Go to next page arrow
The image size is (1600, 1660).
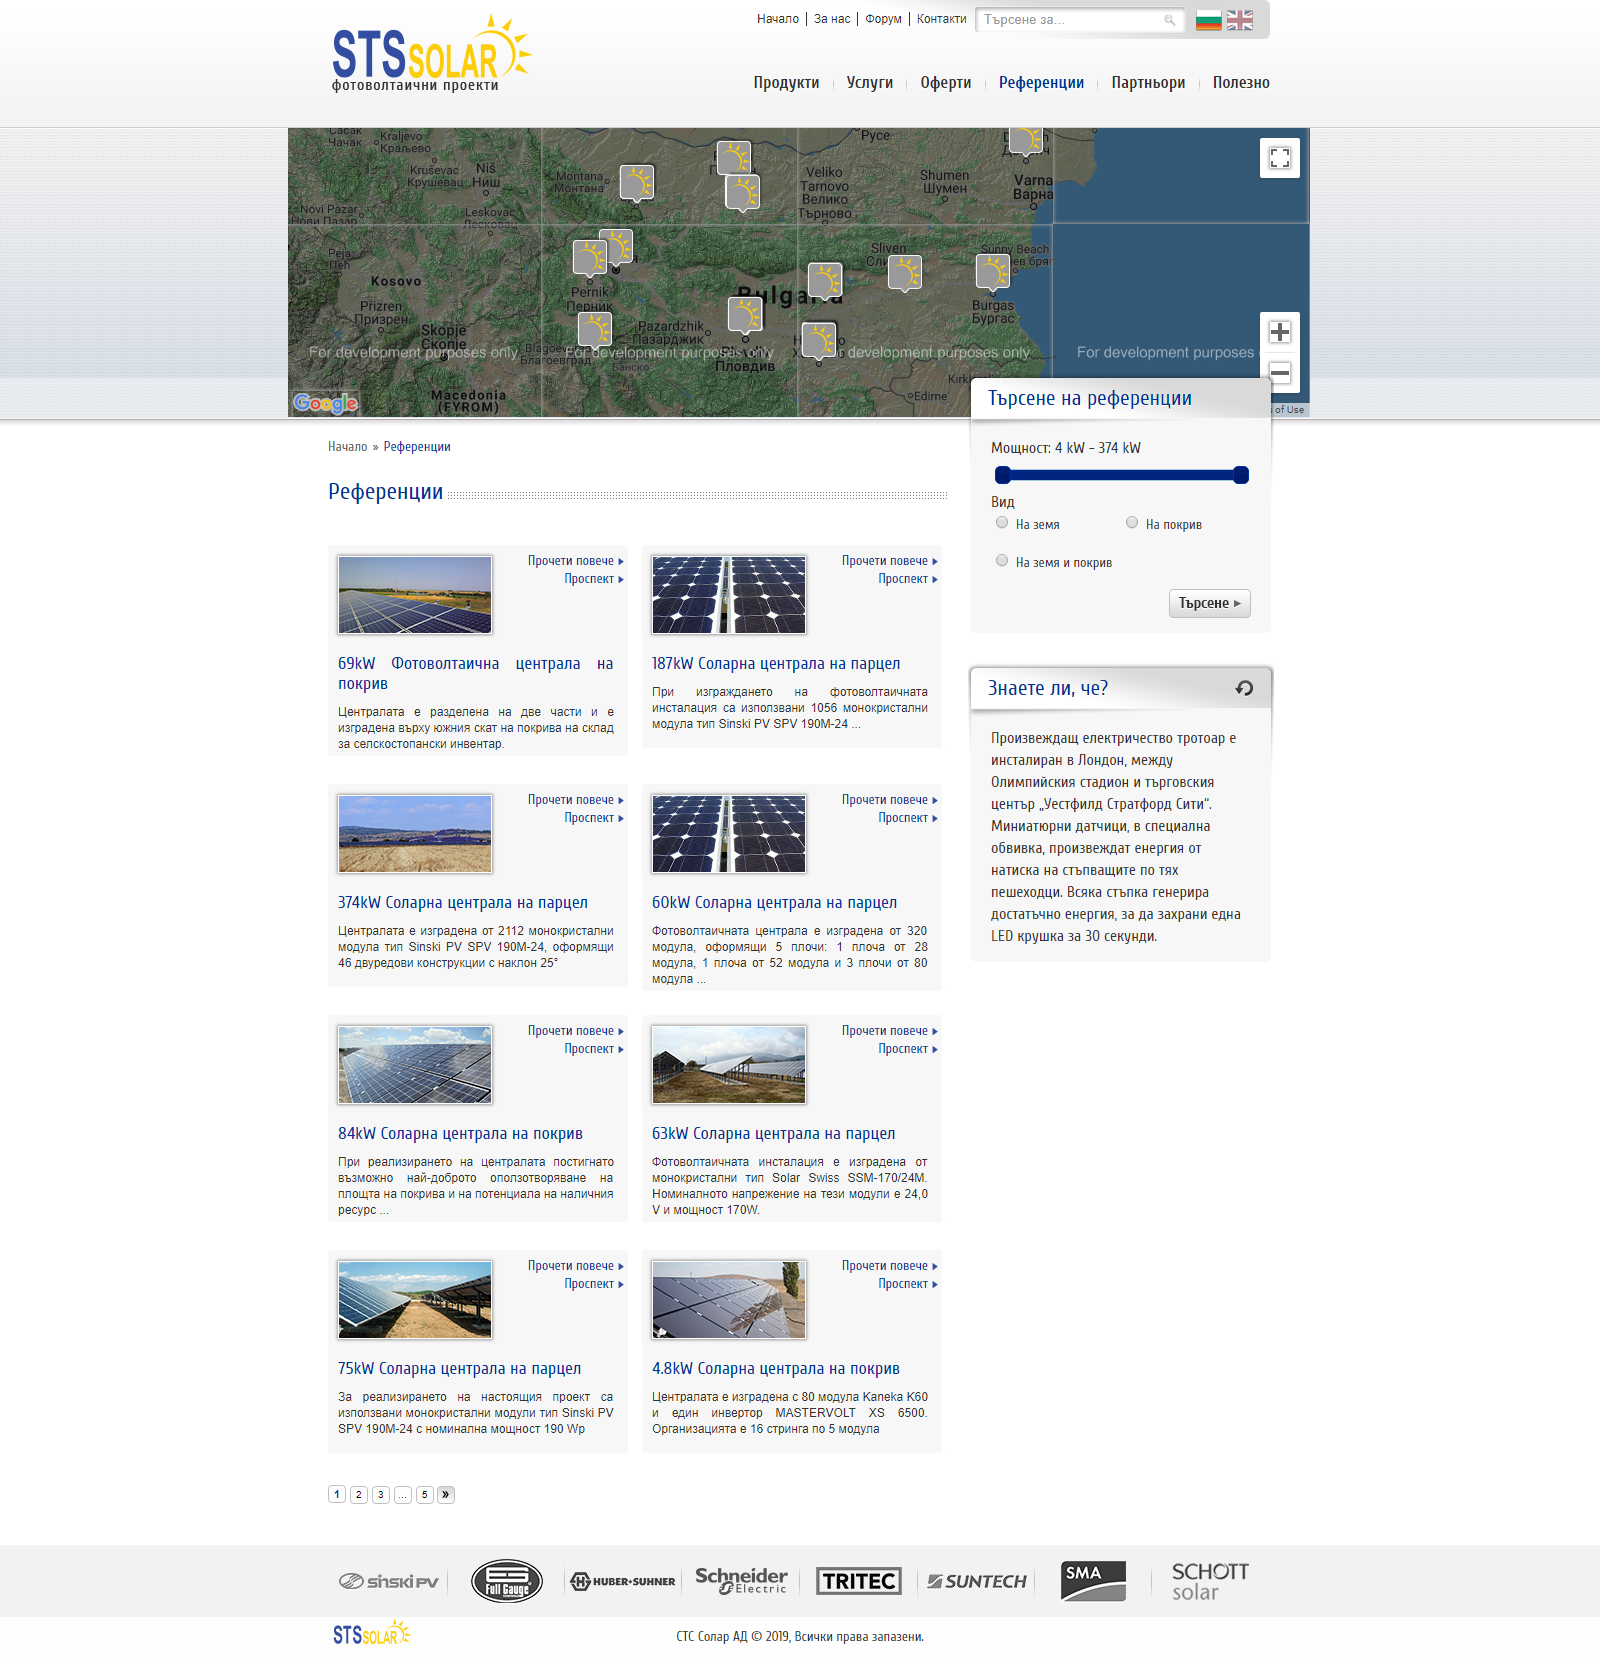(x=446, y=1494)
